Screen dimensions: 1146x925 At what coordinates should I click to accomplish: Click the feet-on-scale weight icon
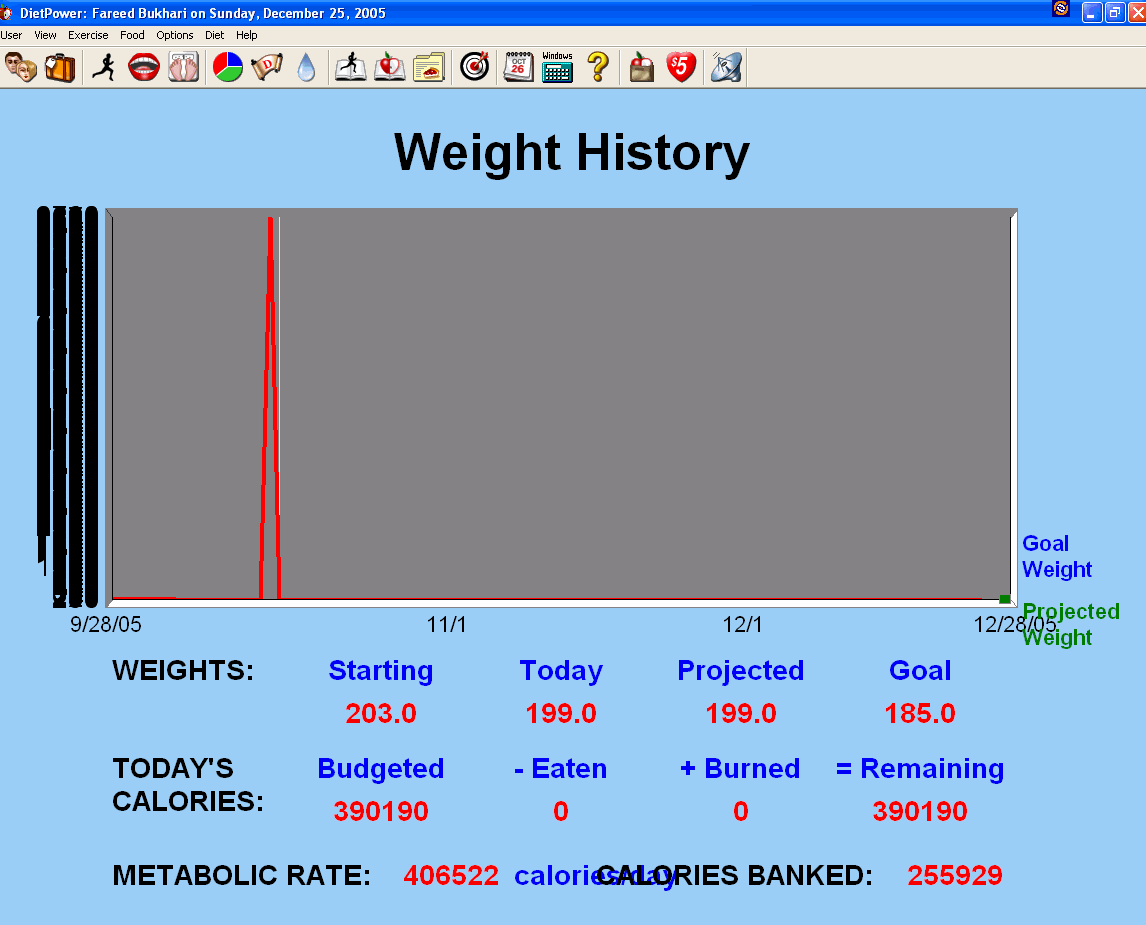pos(183,67)
